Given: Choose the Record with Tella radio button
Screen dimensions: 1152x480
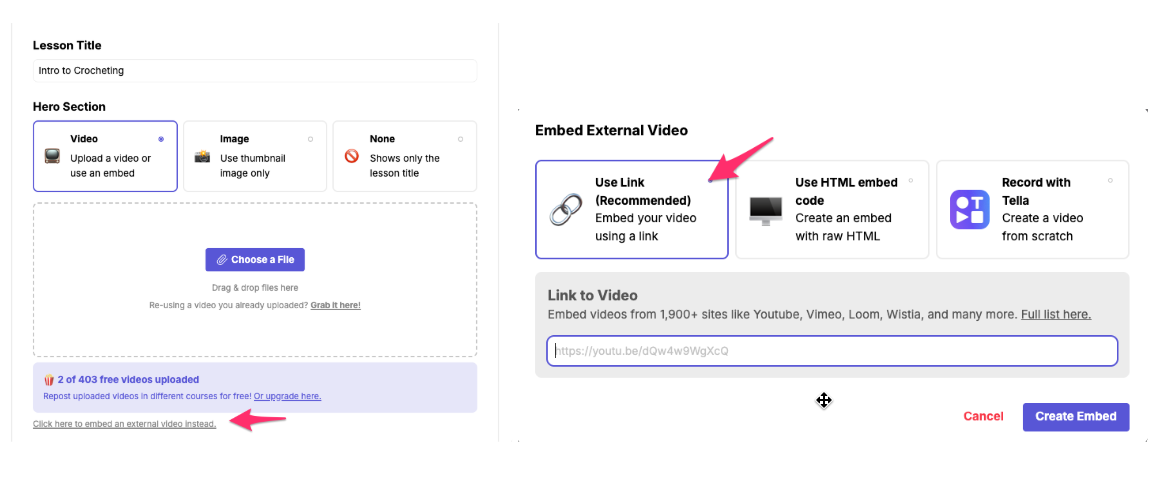Looking at the screenshot, I should pos(1110,181).
